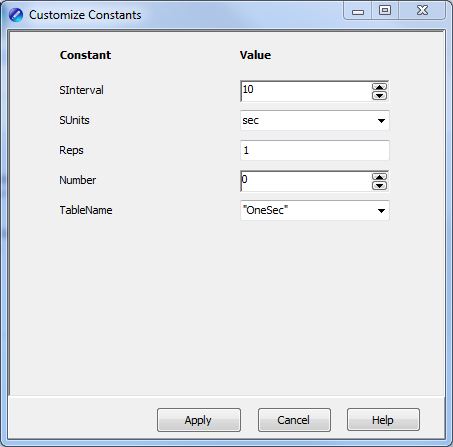453x447 pixels.
Task: Decrease SInterval with the down arrow
Action: click(x=379, y=96)
